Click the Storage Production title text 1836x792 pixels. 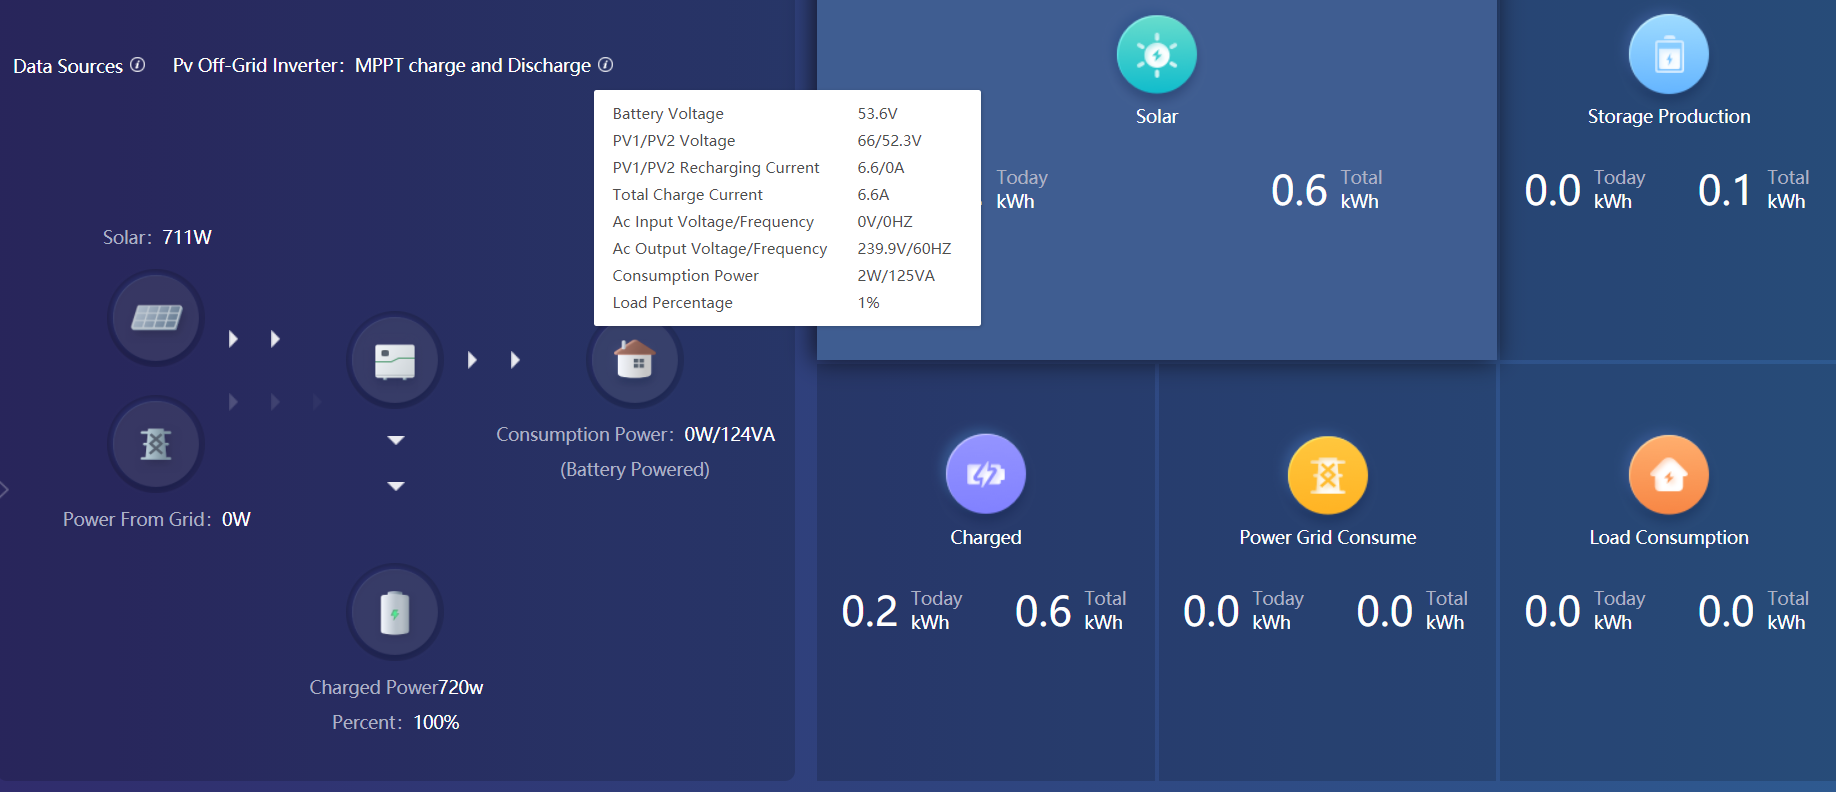[1669, 116]
